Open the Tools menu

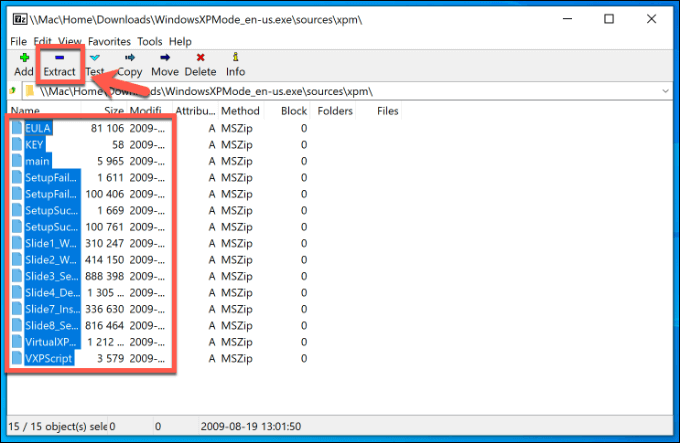coord(150,42)
